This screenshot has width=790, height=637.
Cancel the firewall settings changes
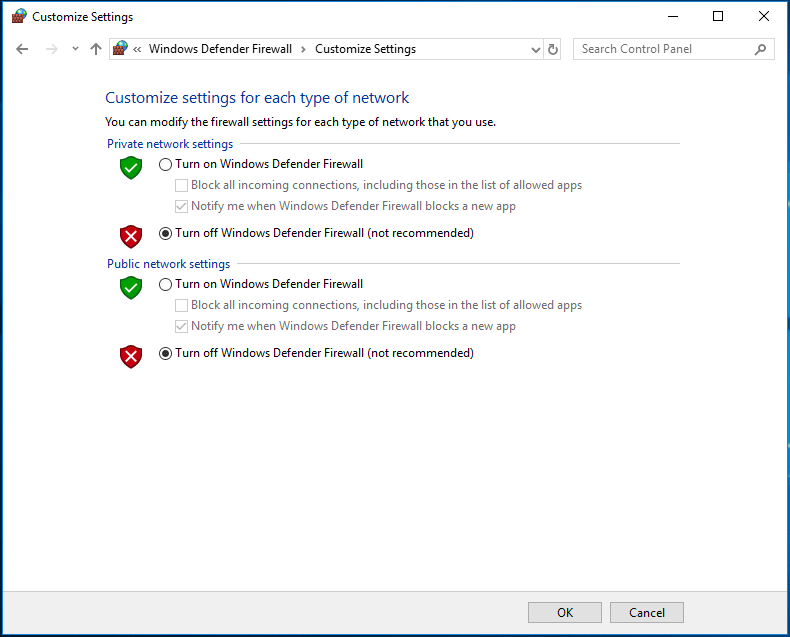647,612
